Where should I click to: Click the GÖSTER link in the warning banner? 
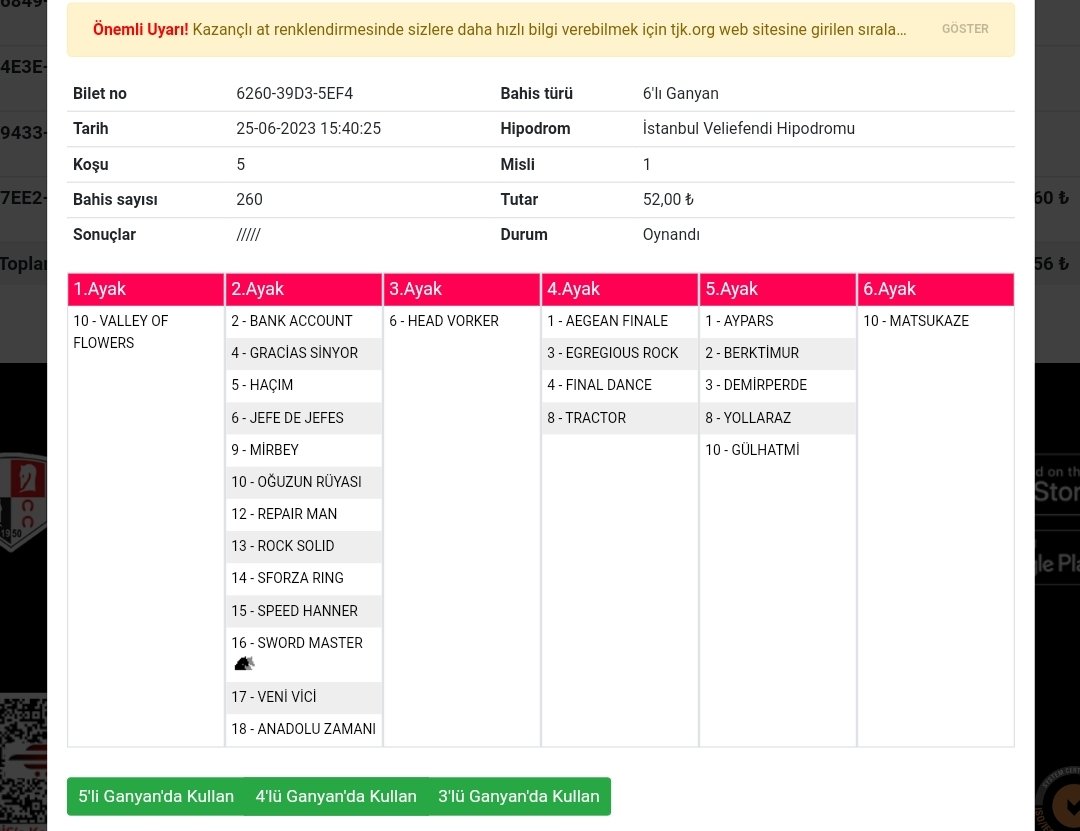point(965,29)
